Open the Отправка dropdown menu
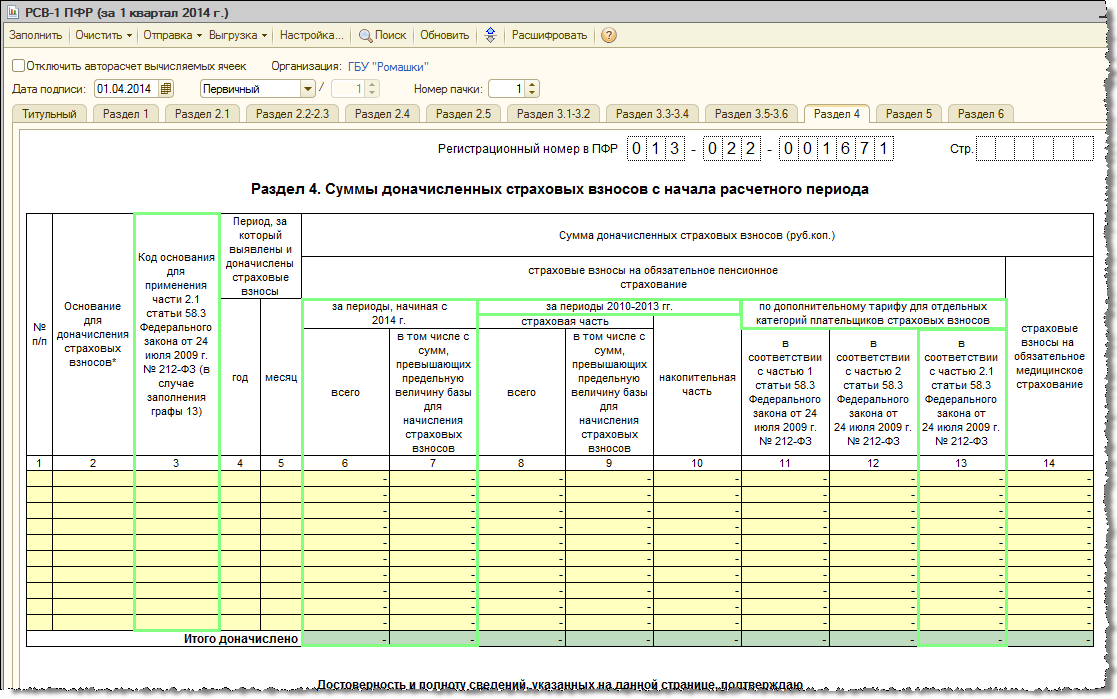1117x699 pixels. coord(171,35)
